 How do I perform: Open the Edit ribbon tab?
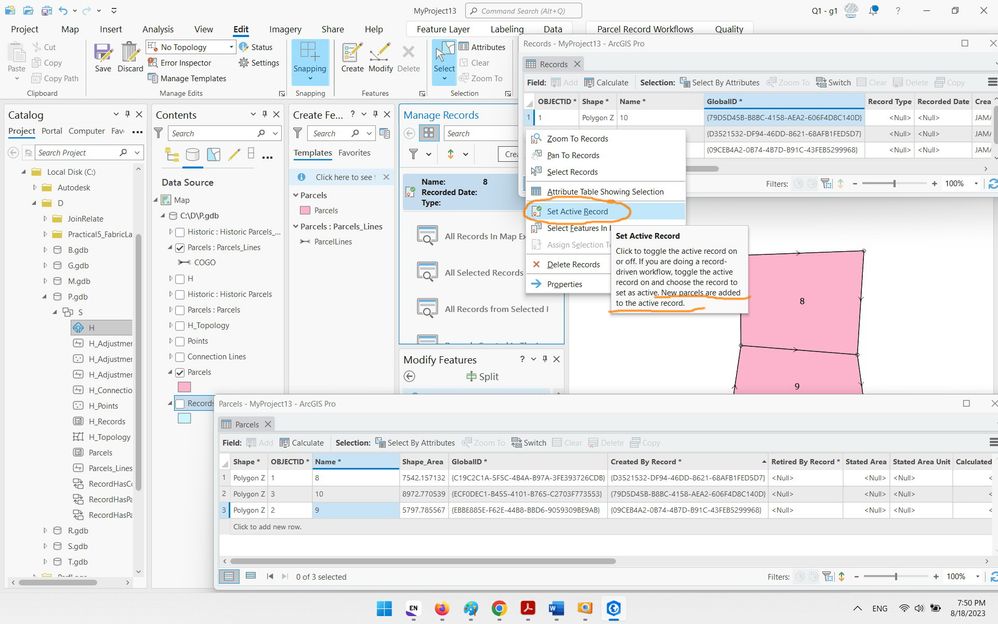point(241,29)
